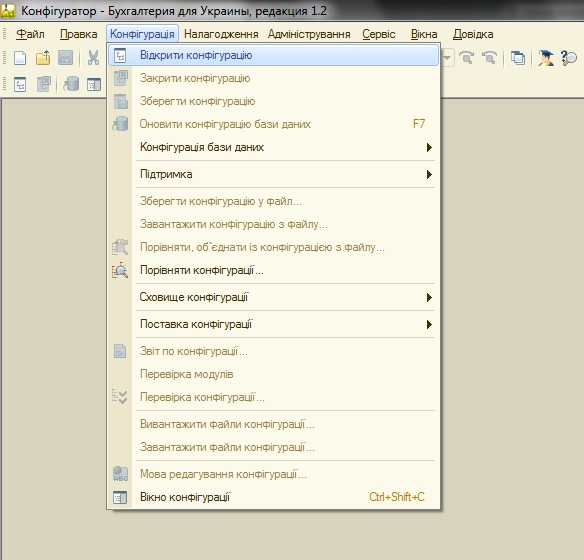The width and height of the screenshot is (584, 560).
Task: Click the Cut scissors toolbar icon
Action: [x=93, y=58]
